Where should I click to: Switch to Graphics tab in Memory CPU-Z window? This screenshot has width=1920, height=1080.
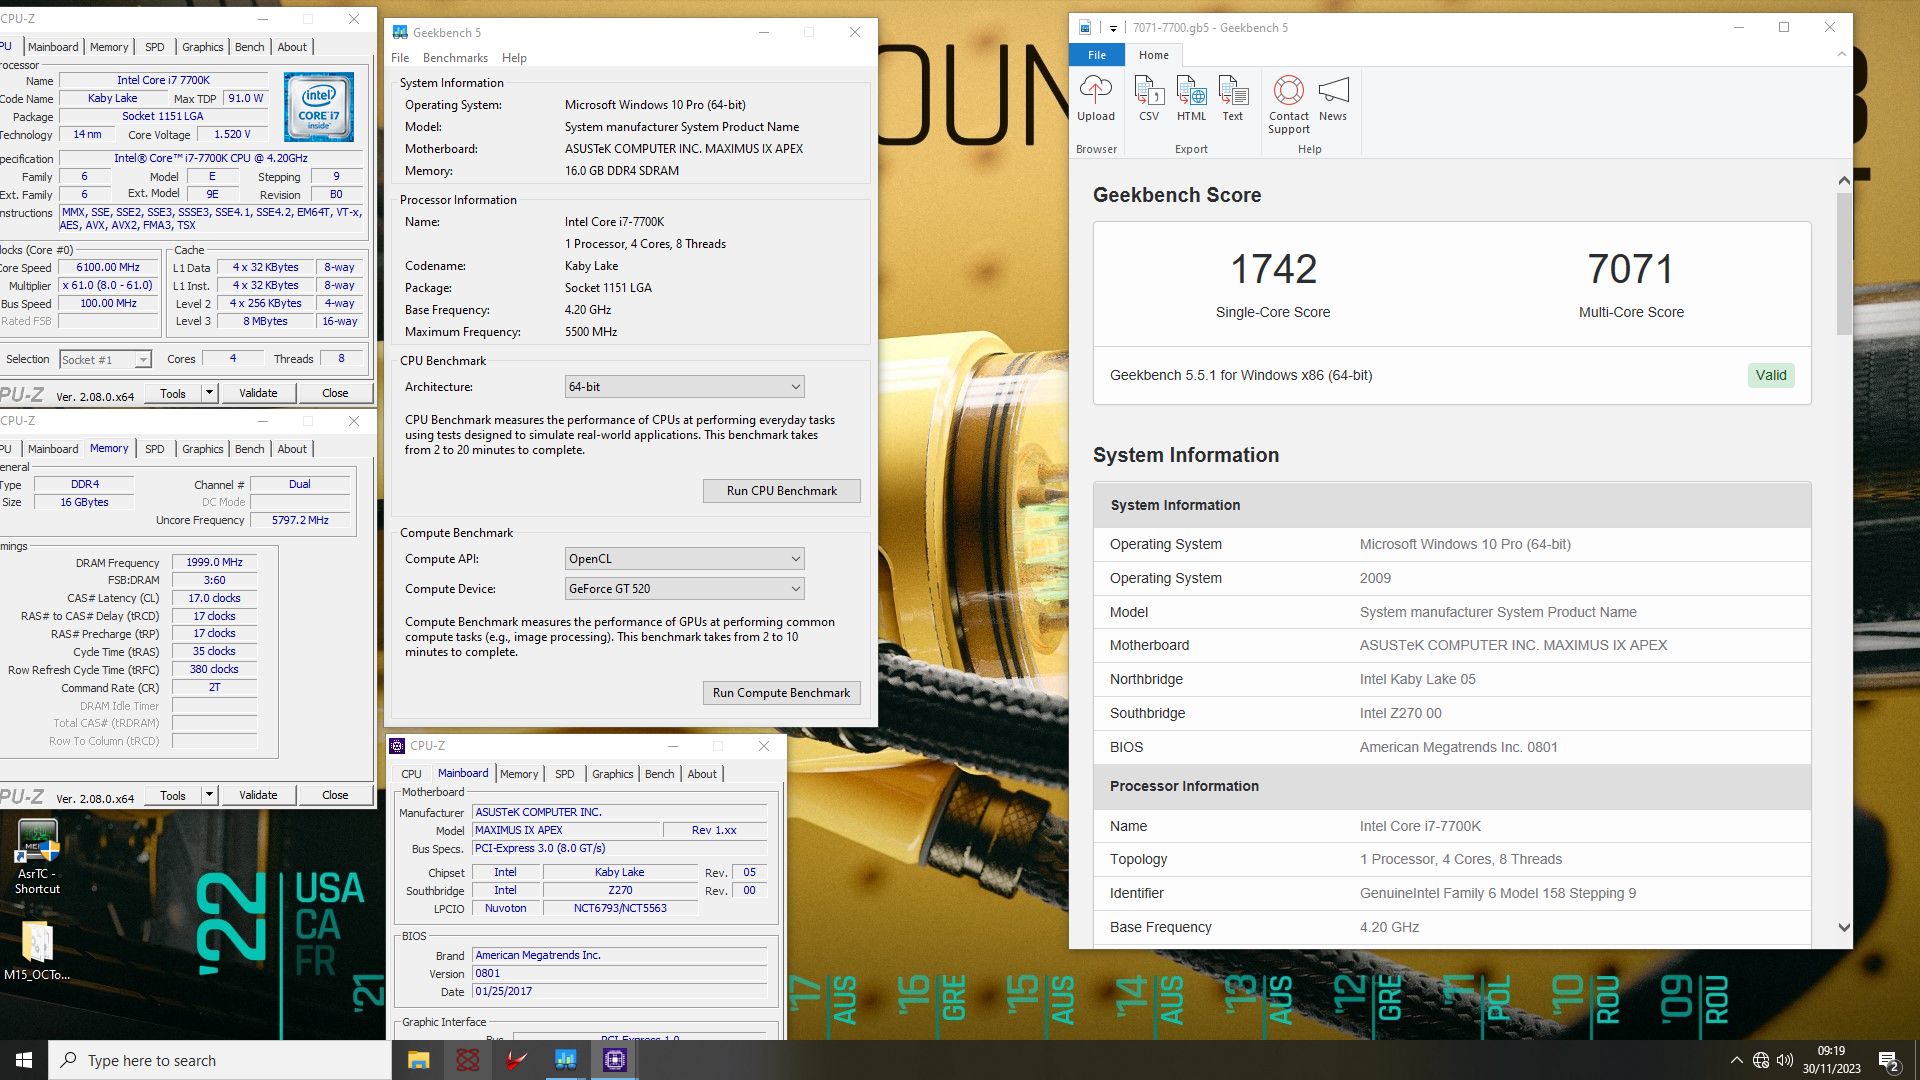203,449
